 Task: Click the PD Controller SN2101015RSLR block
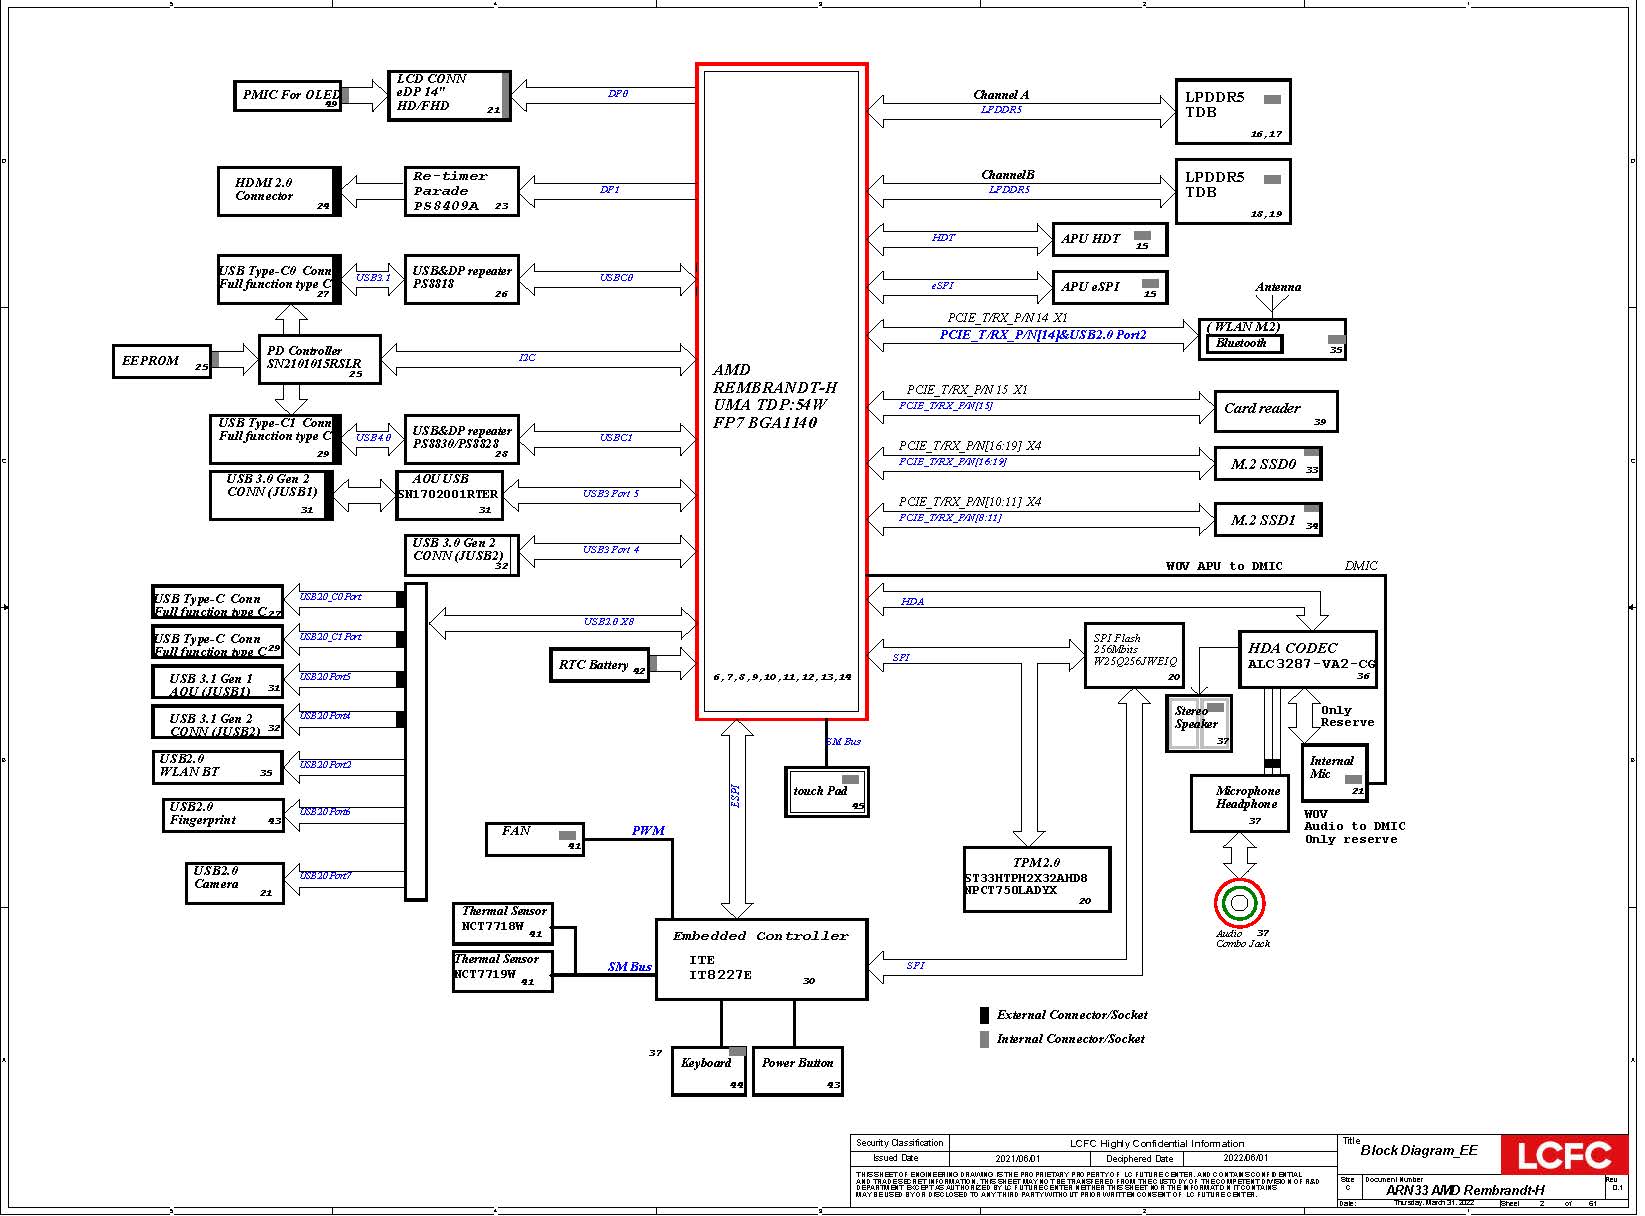[x=319, y=359]
